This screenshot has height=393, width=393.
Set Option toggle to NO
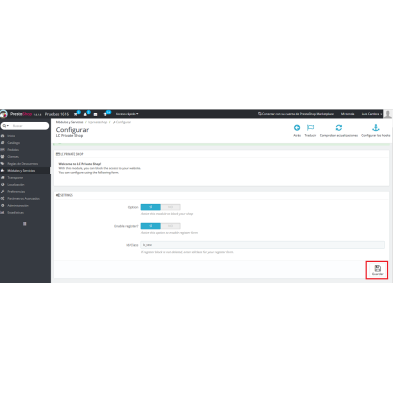170,207
